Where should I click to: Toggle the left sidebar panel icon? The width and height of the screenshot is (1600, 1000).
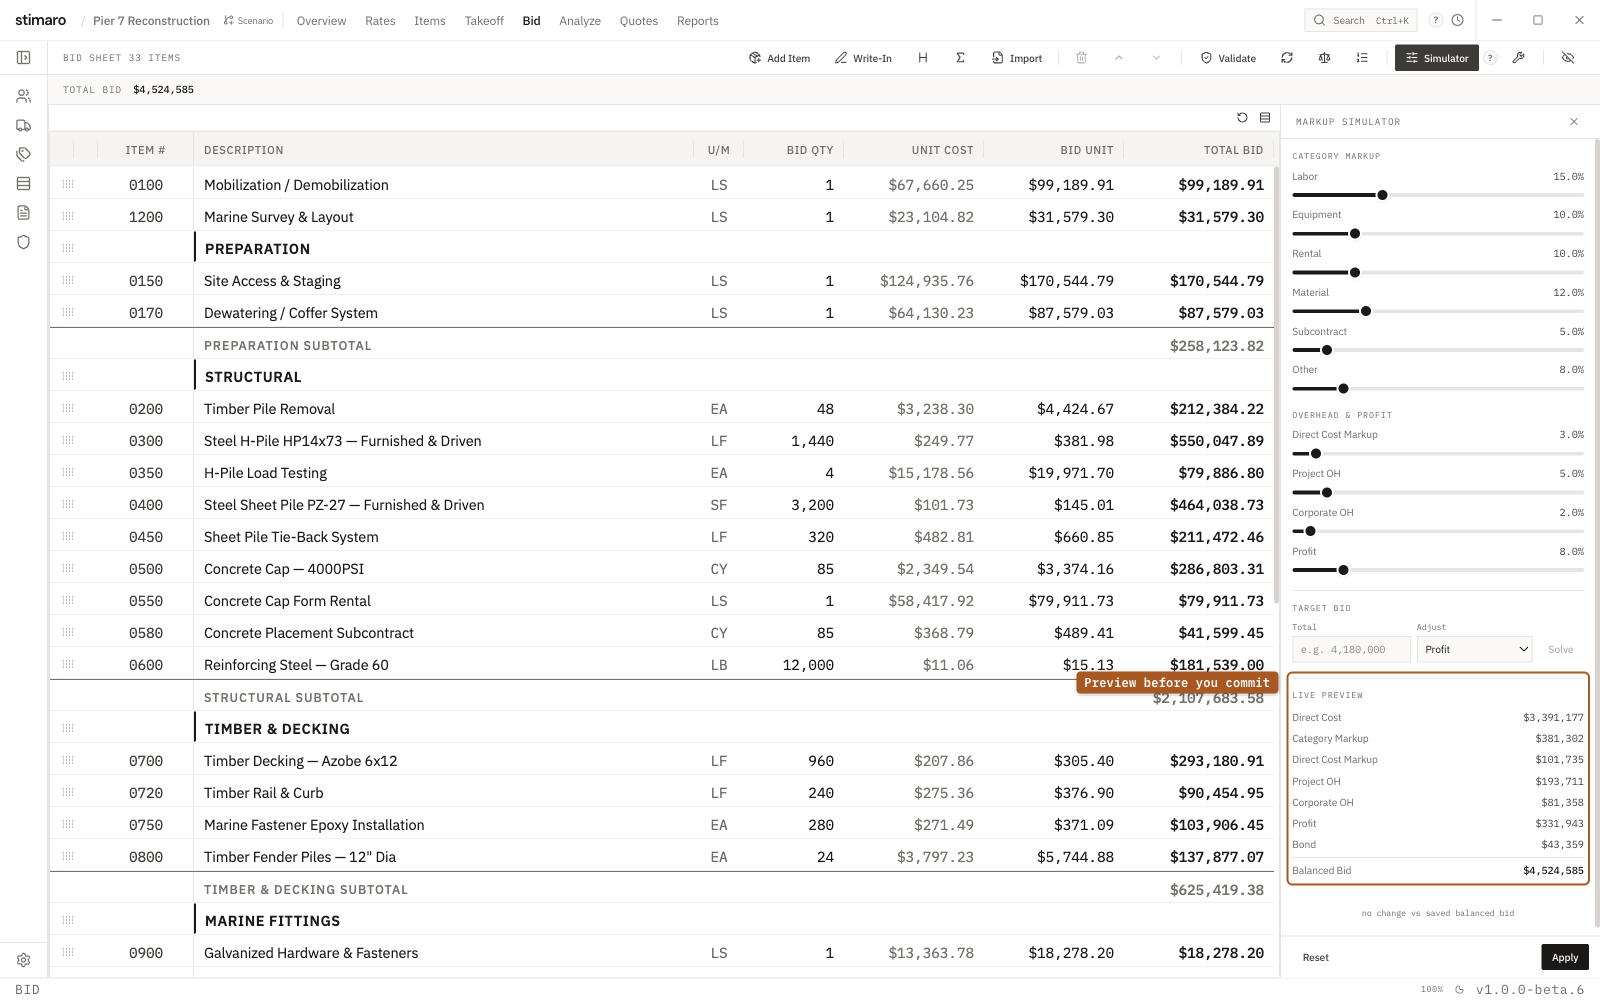(23, 58)
